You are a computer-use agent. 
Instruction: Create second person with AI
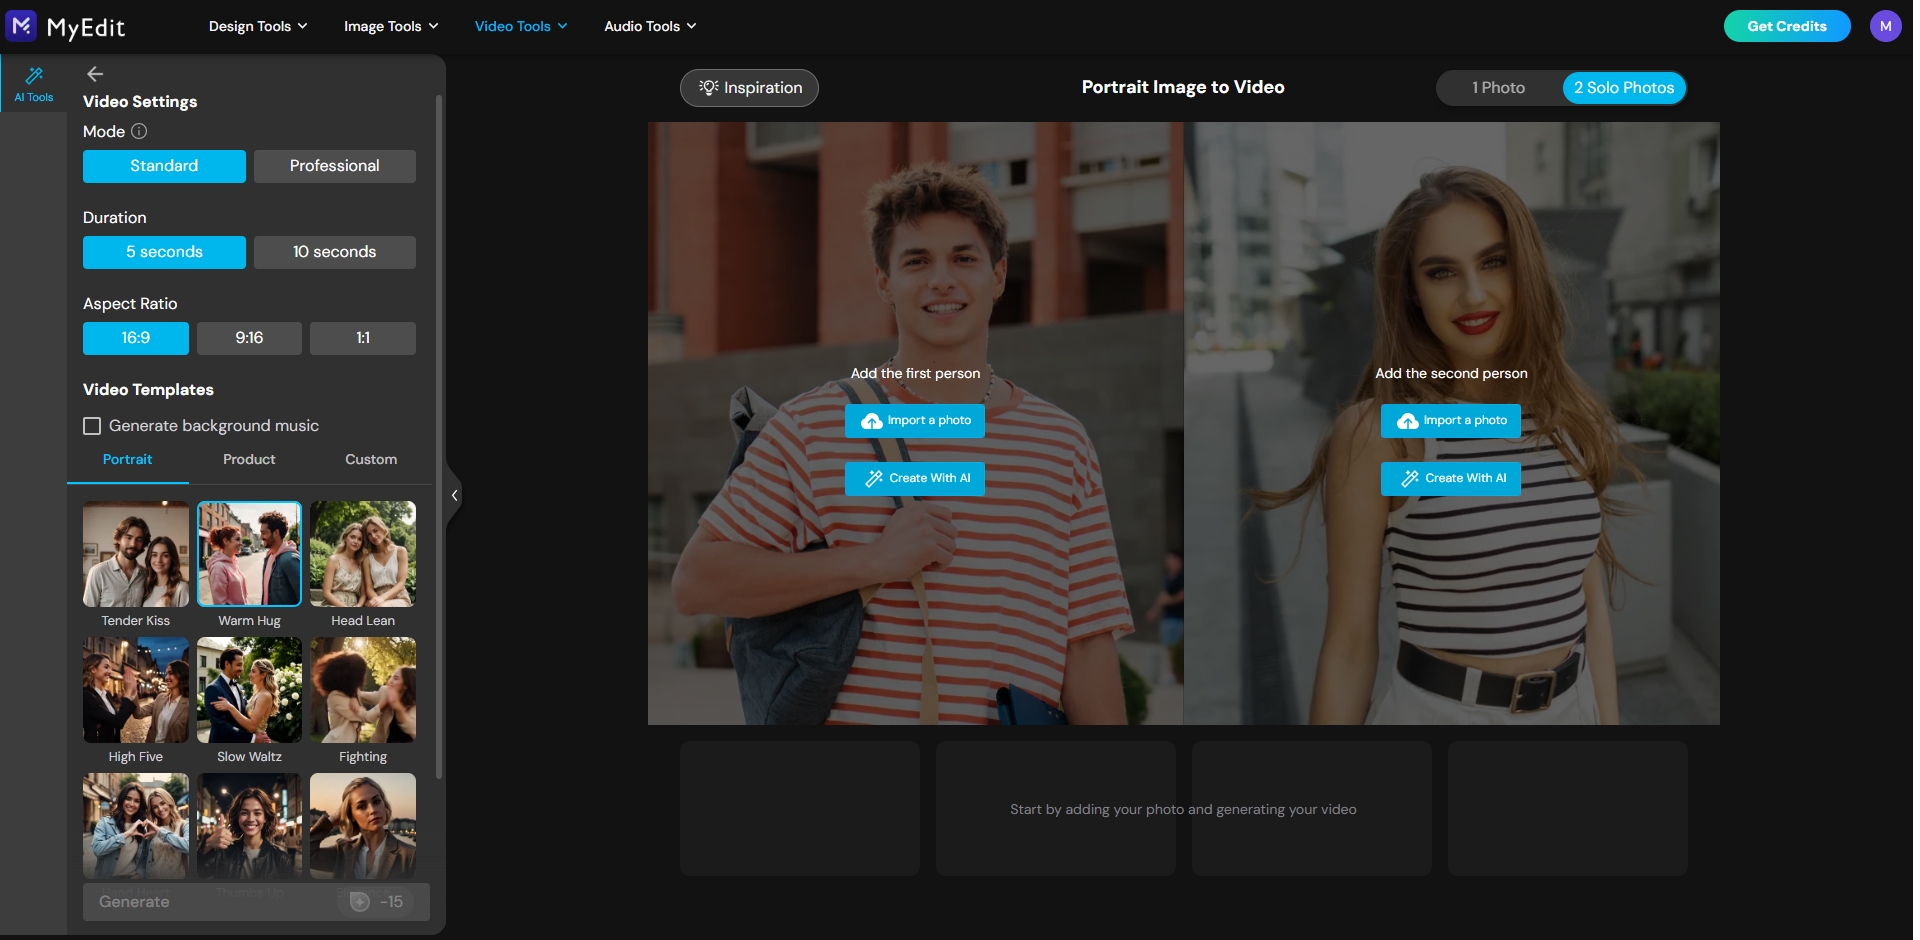[1451, 479]
